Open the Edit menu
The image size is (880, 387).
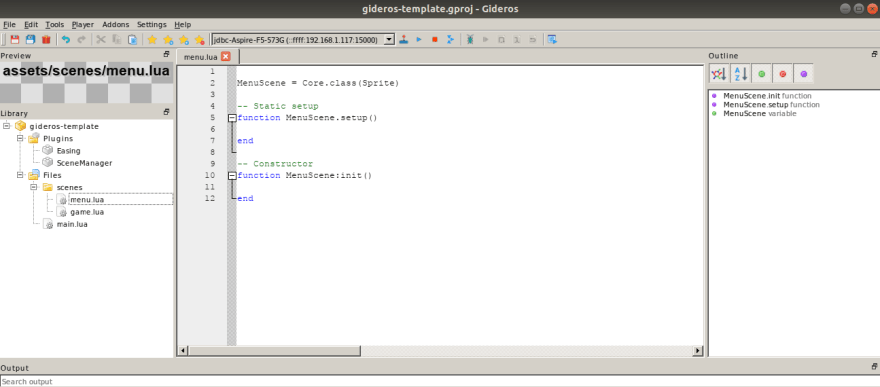point(31,25)
